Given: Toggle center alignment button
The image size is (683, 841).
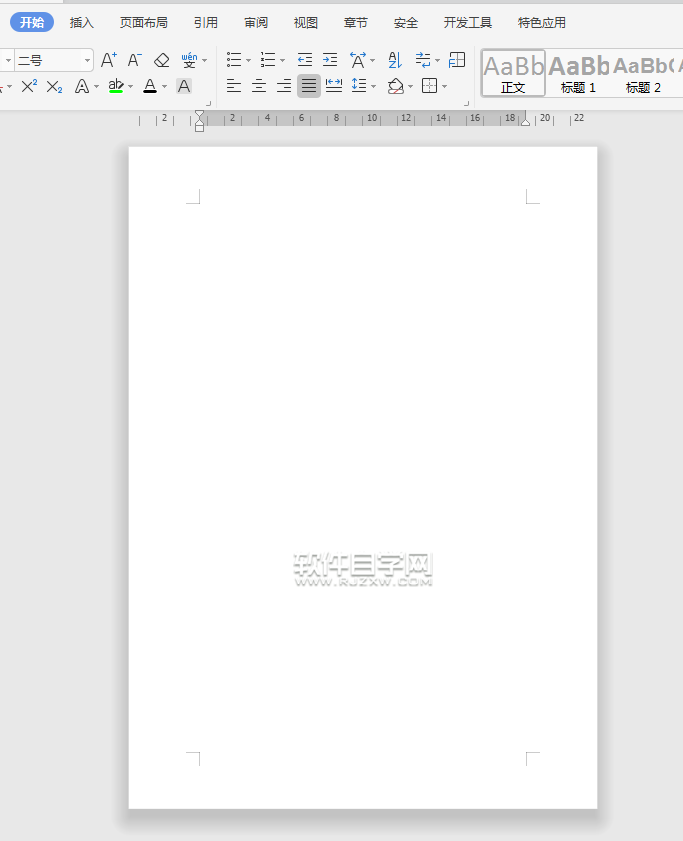Looking at the screenshot, I should [259, 86].
